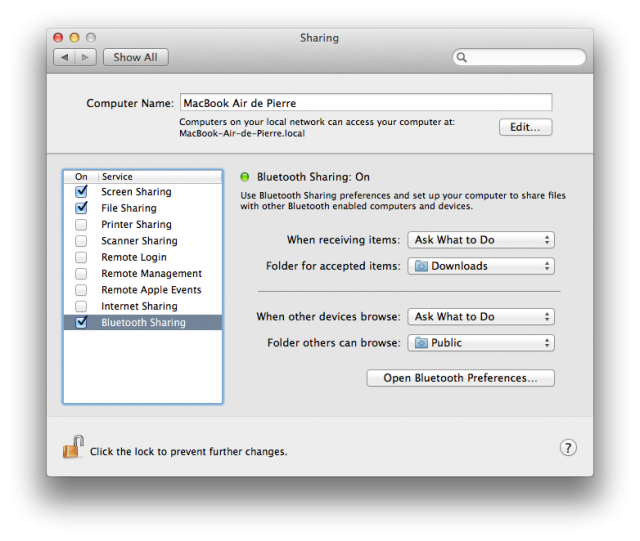Click 'Click the lock to prevent further changes' text

(x=189, y=452)
